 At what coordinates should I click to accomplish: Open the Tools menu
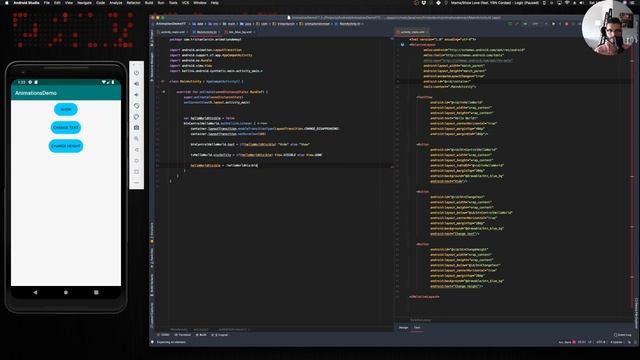[173, 3]
